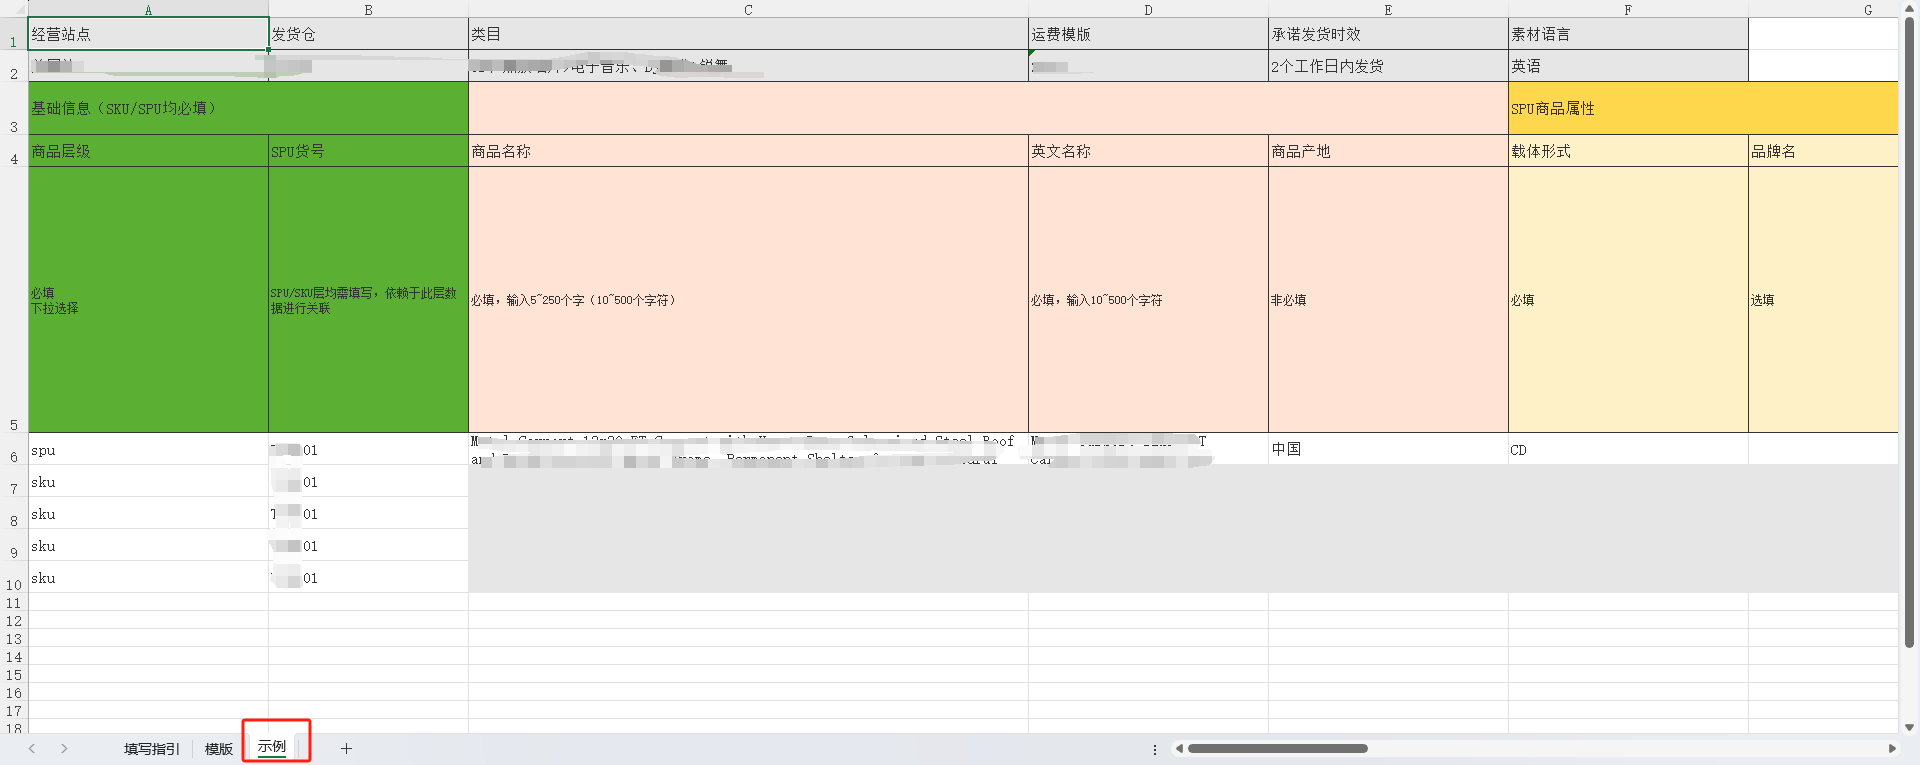Click the next sheet navigation arrow
The image size is (1920, 765).
pos(64,748)
